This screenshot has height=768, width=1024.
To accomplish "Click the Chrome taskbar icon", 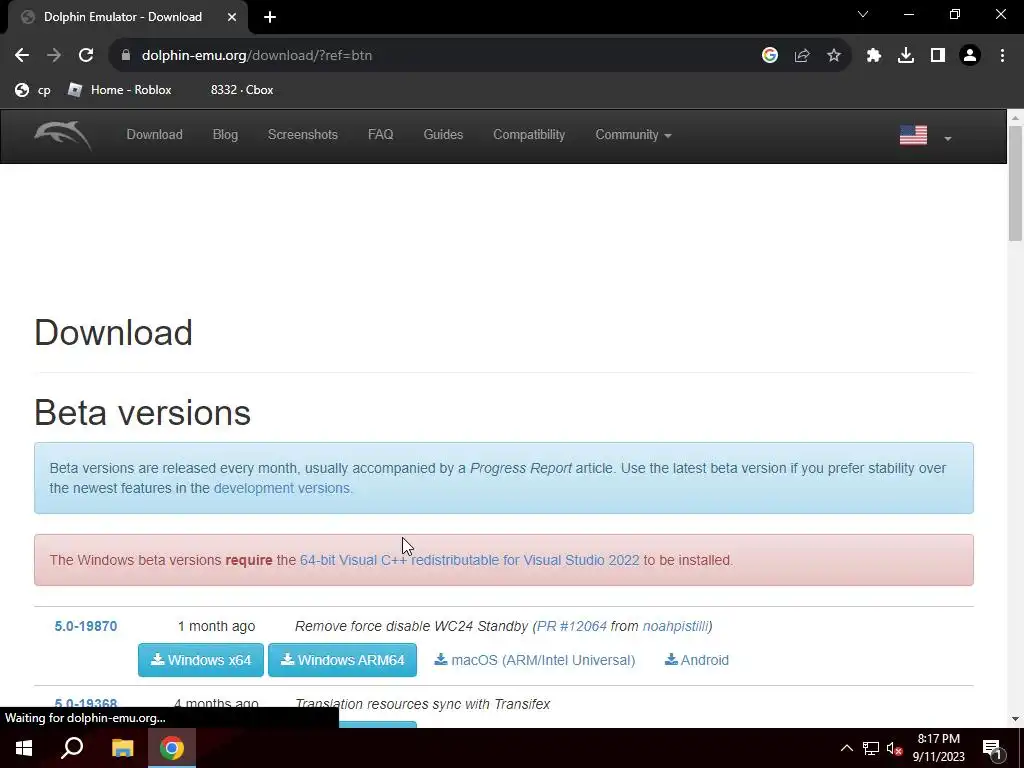I will (172, 748).
